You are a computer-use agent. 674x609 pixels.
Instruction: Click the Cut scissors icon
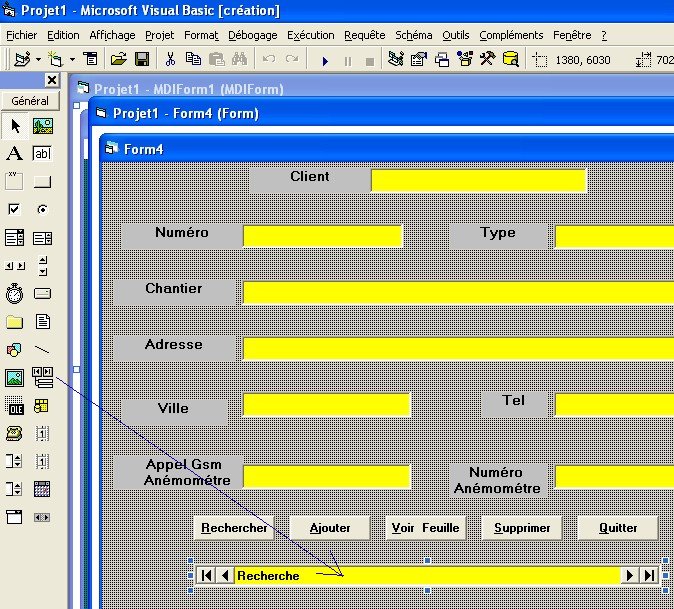pos(170,59)
